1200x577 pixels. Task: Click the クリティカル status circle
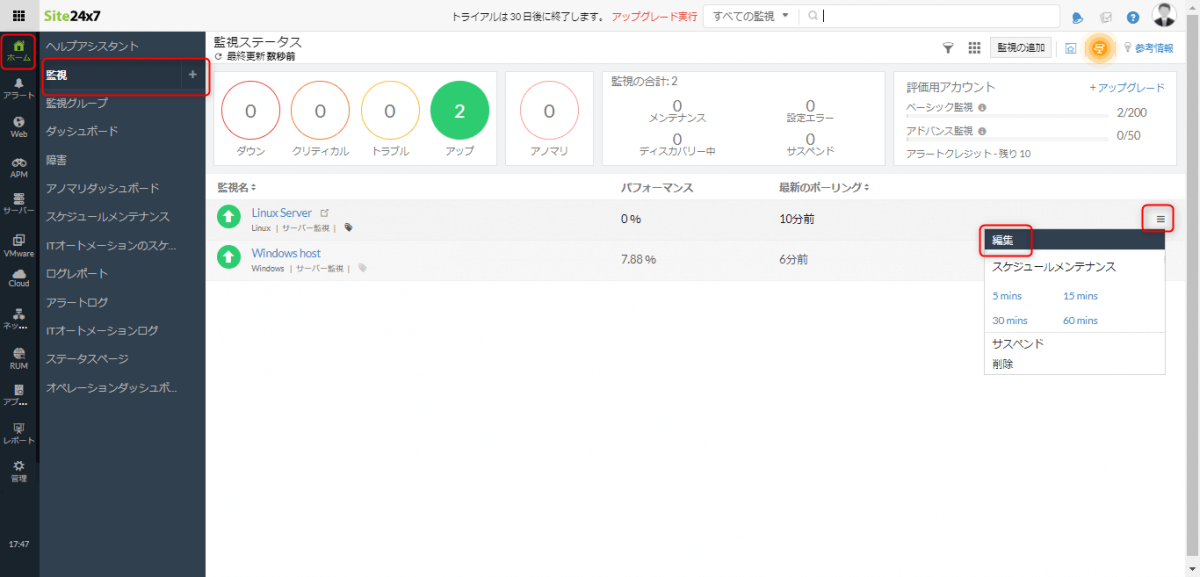(x=320, y=111)
